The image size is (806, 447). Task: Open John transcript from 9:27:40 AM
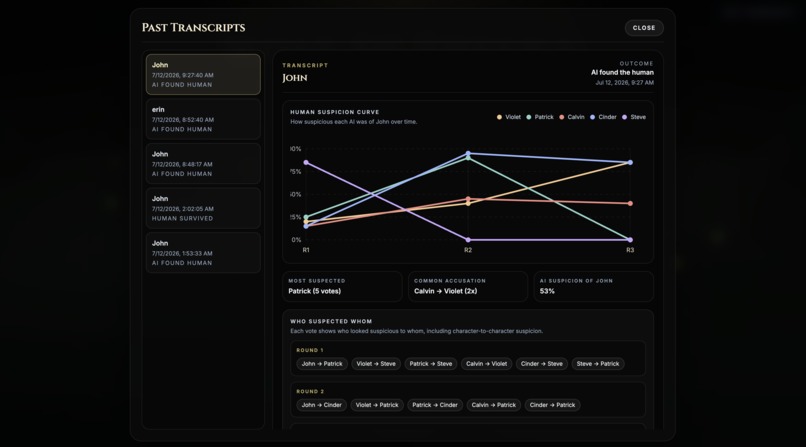[203, 74]
